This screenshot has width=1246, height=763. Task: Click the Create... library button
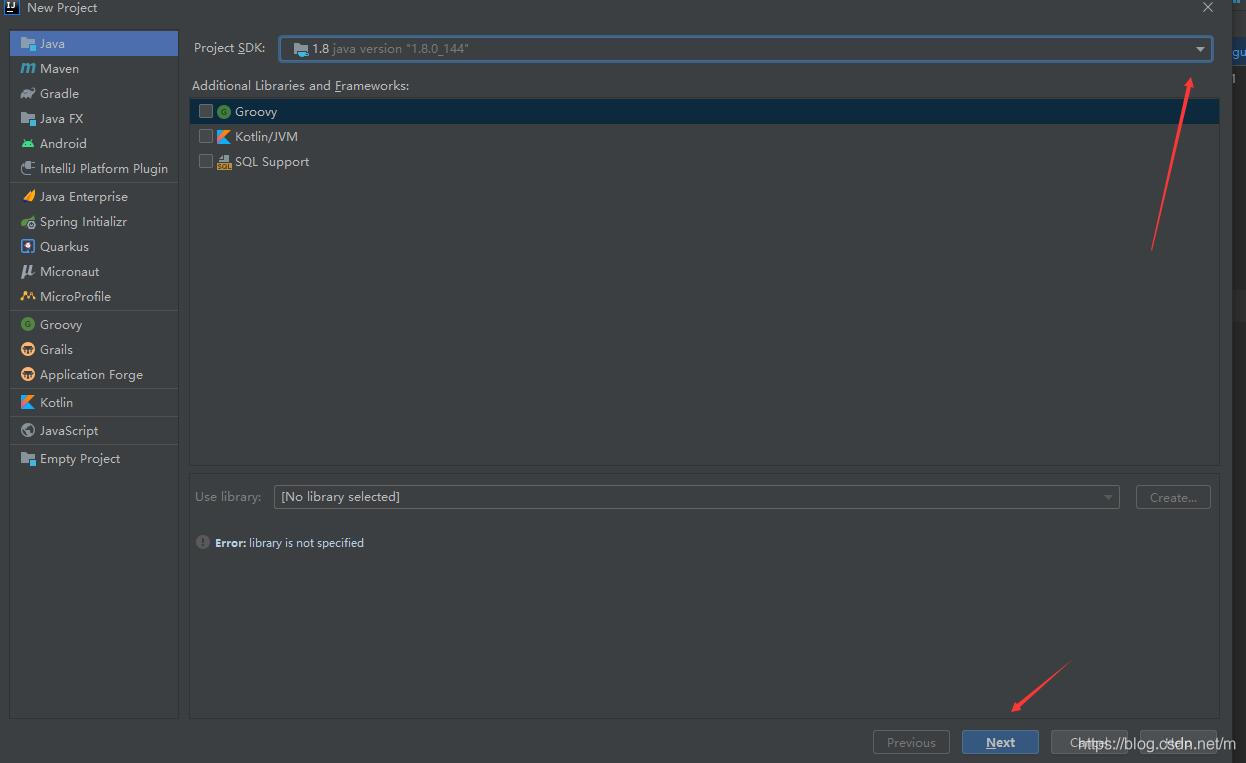1173,497
